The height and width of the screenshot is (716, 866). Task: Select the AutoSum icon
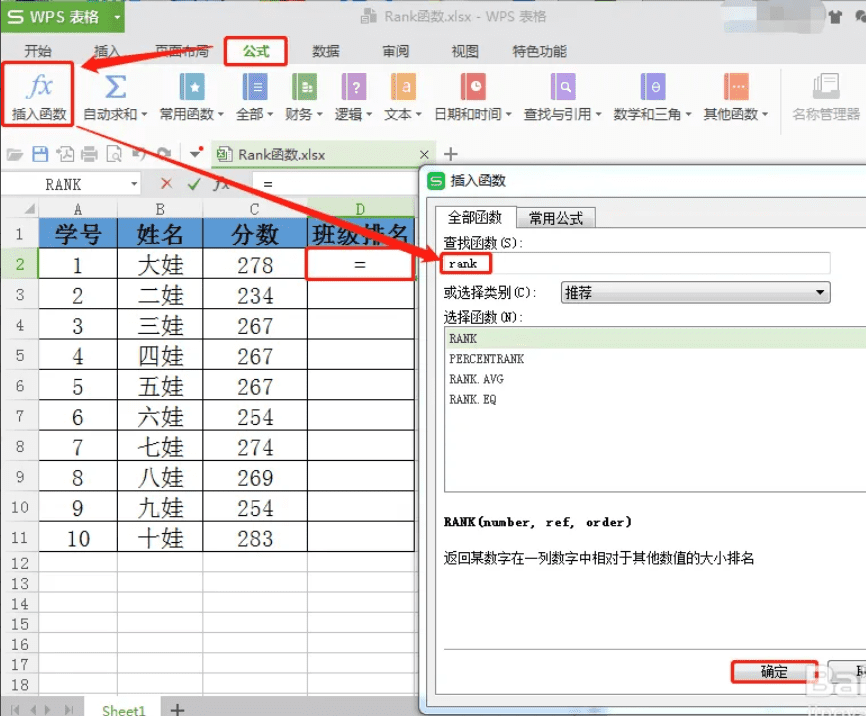[112, 95]
